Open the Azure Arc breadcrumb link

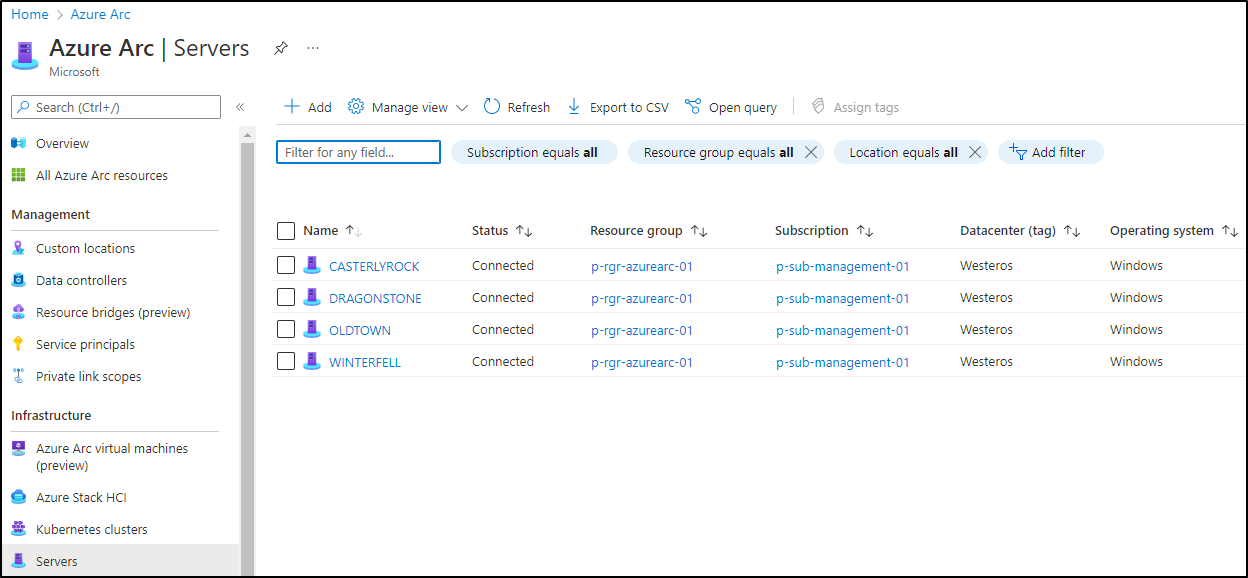coord(101,15)
